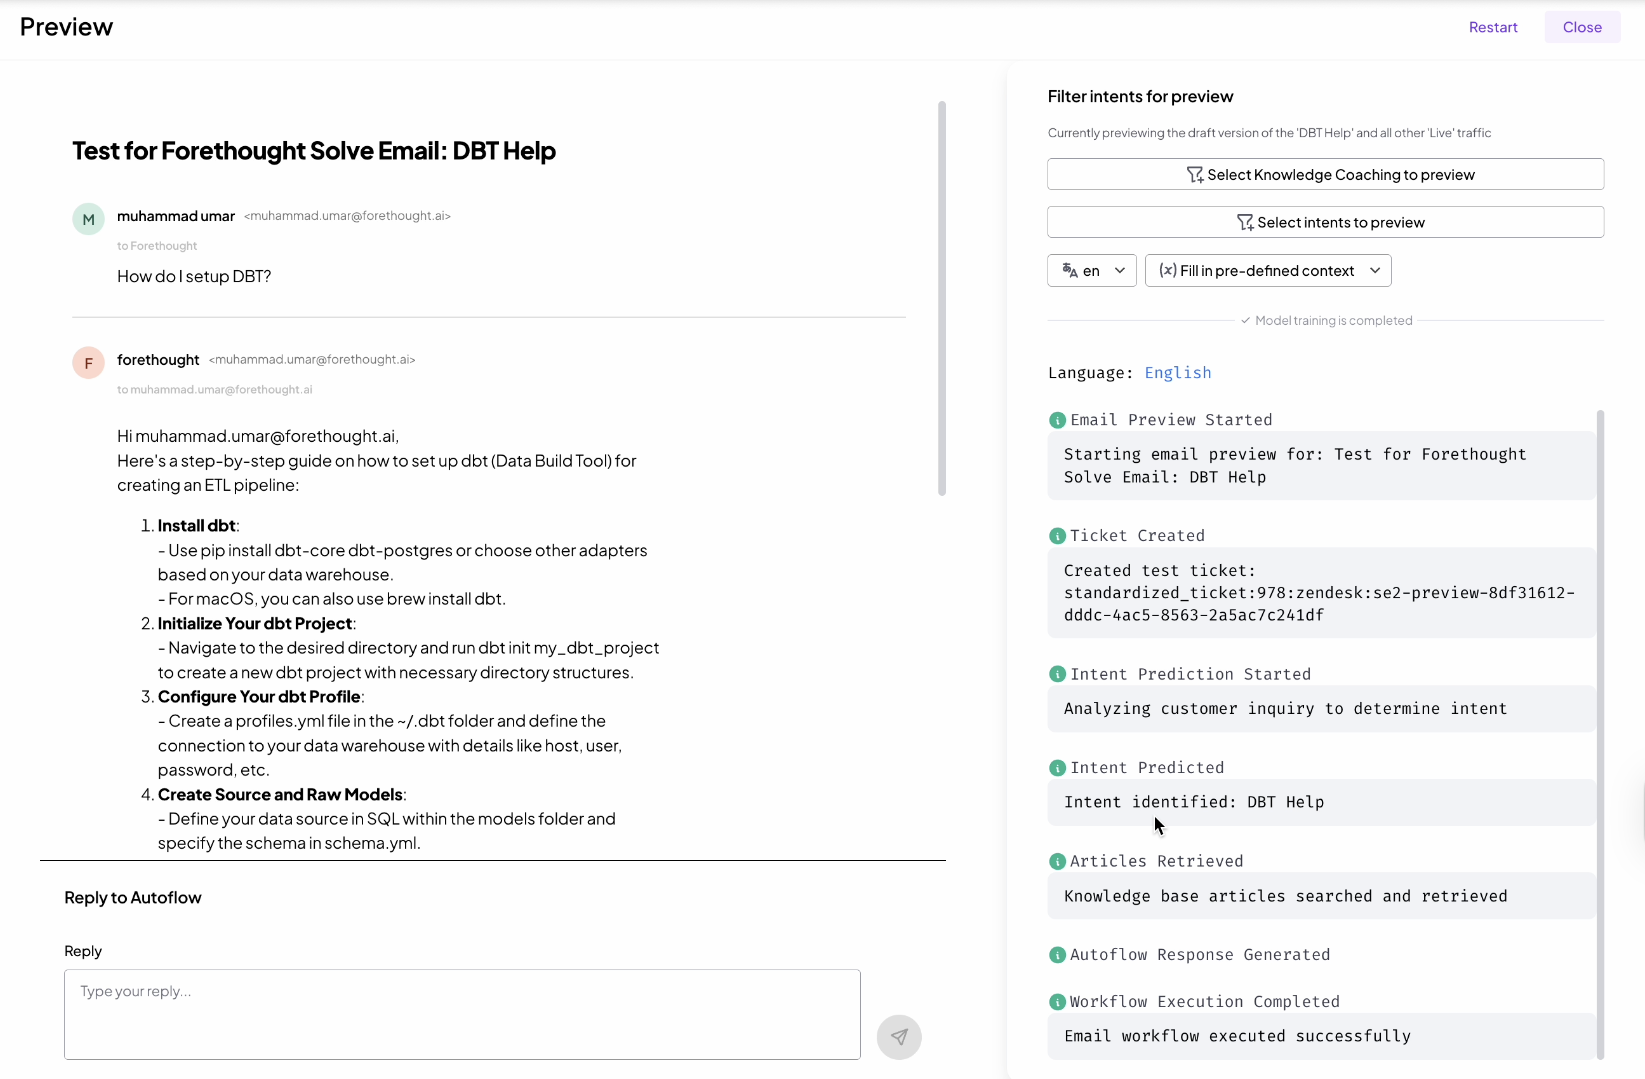Click the translate icon in the language selector
Screen dimensions: 1645x1079
pyautogui.click(x=1070, y=270)
